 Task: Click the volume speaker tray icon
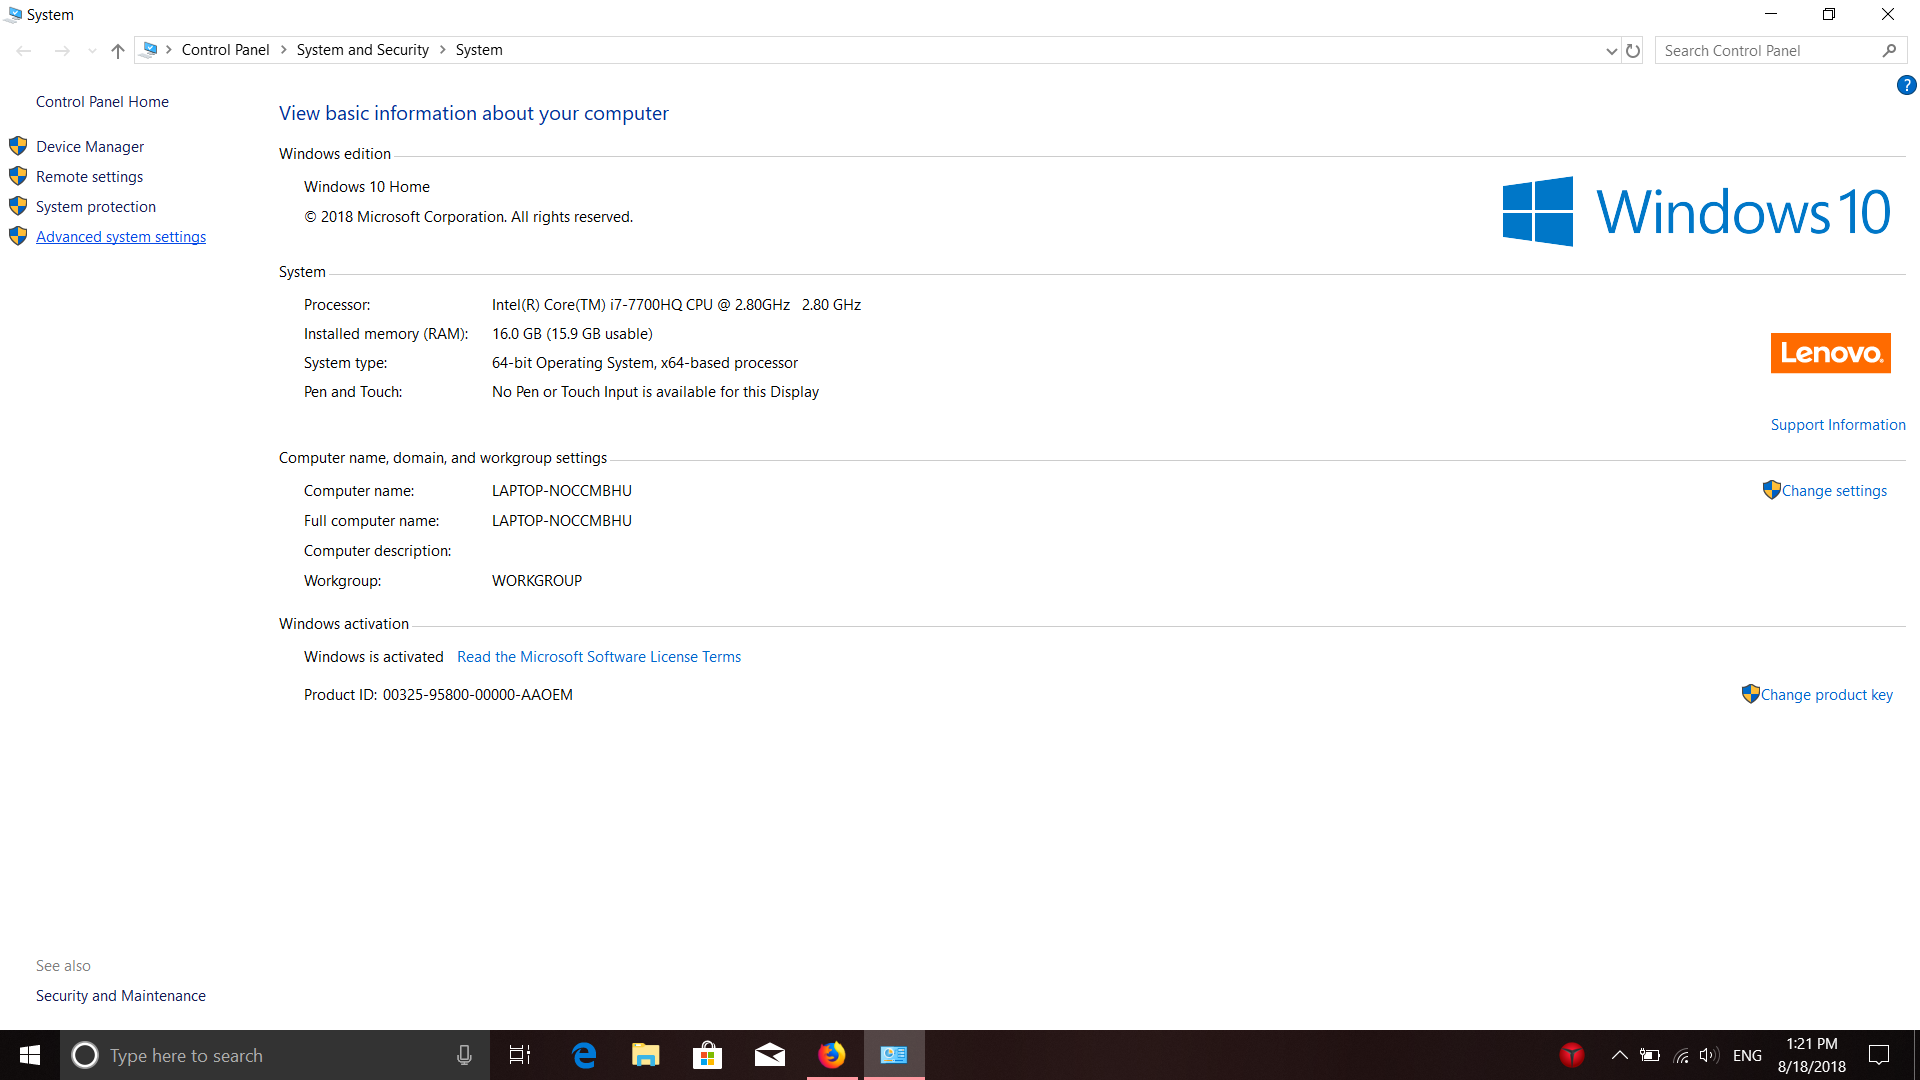coord(1708,1055)
